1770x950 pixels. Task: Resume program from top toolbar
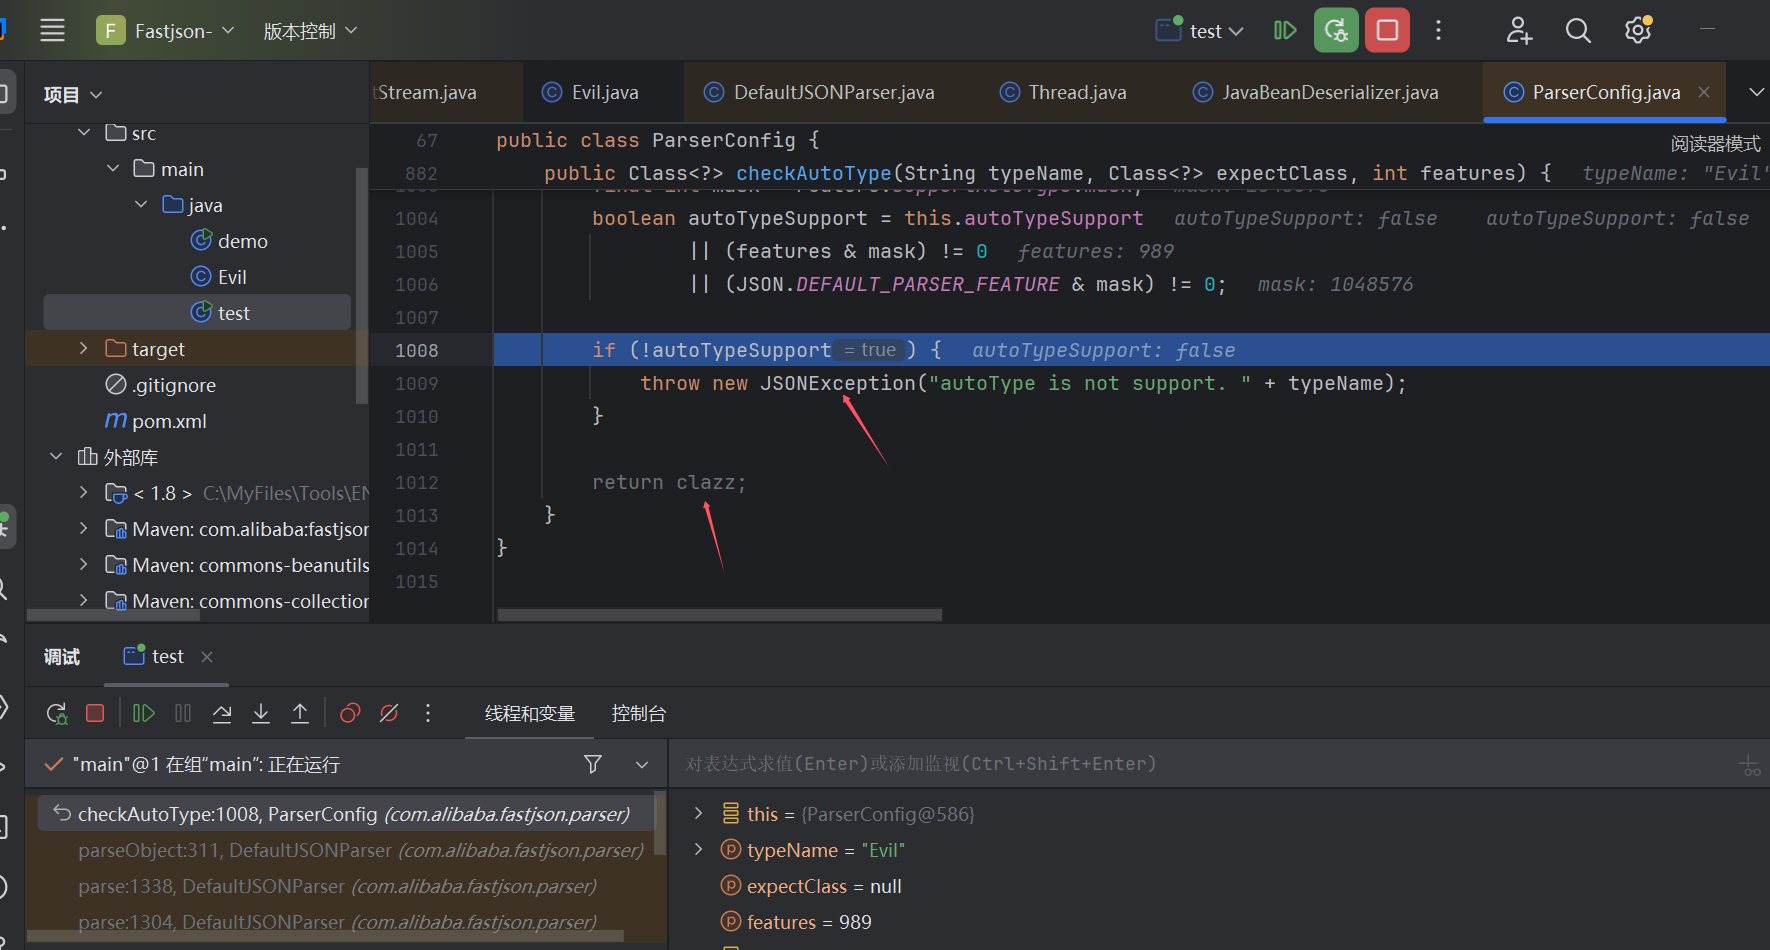coord(1285,30)
